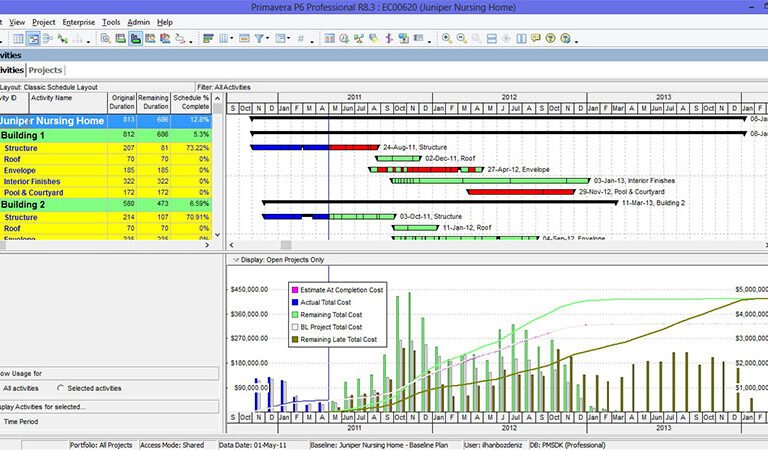Viewport: 768px width, 450px height.
Task: Switch to the Projects tab
Action: pyautogui.click(x=45, y=70)
